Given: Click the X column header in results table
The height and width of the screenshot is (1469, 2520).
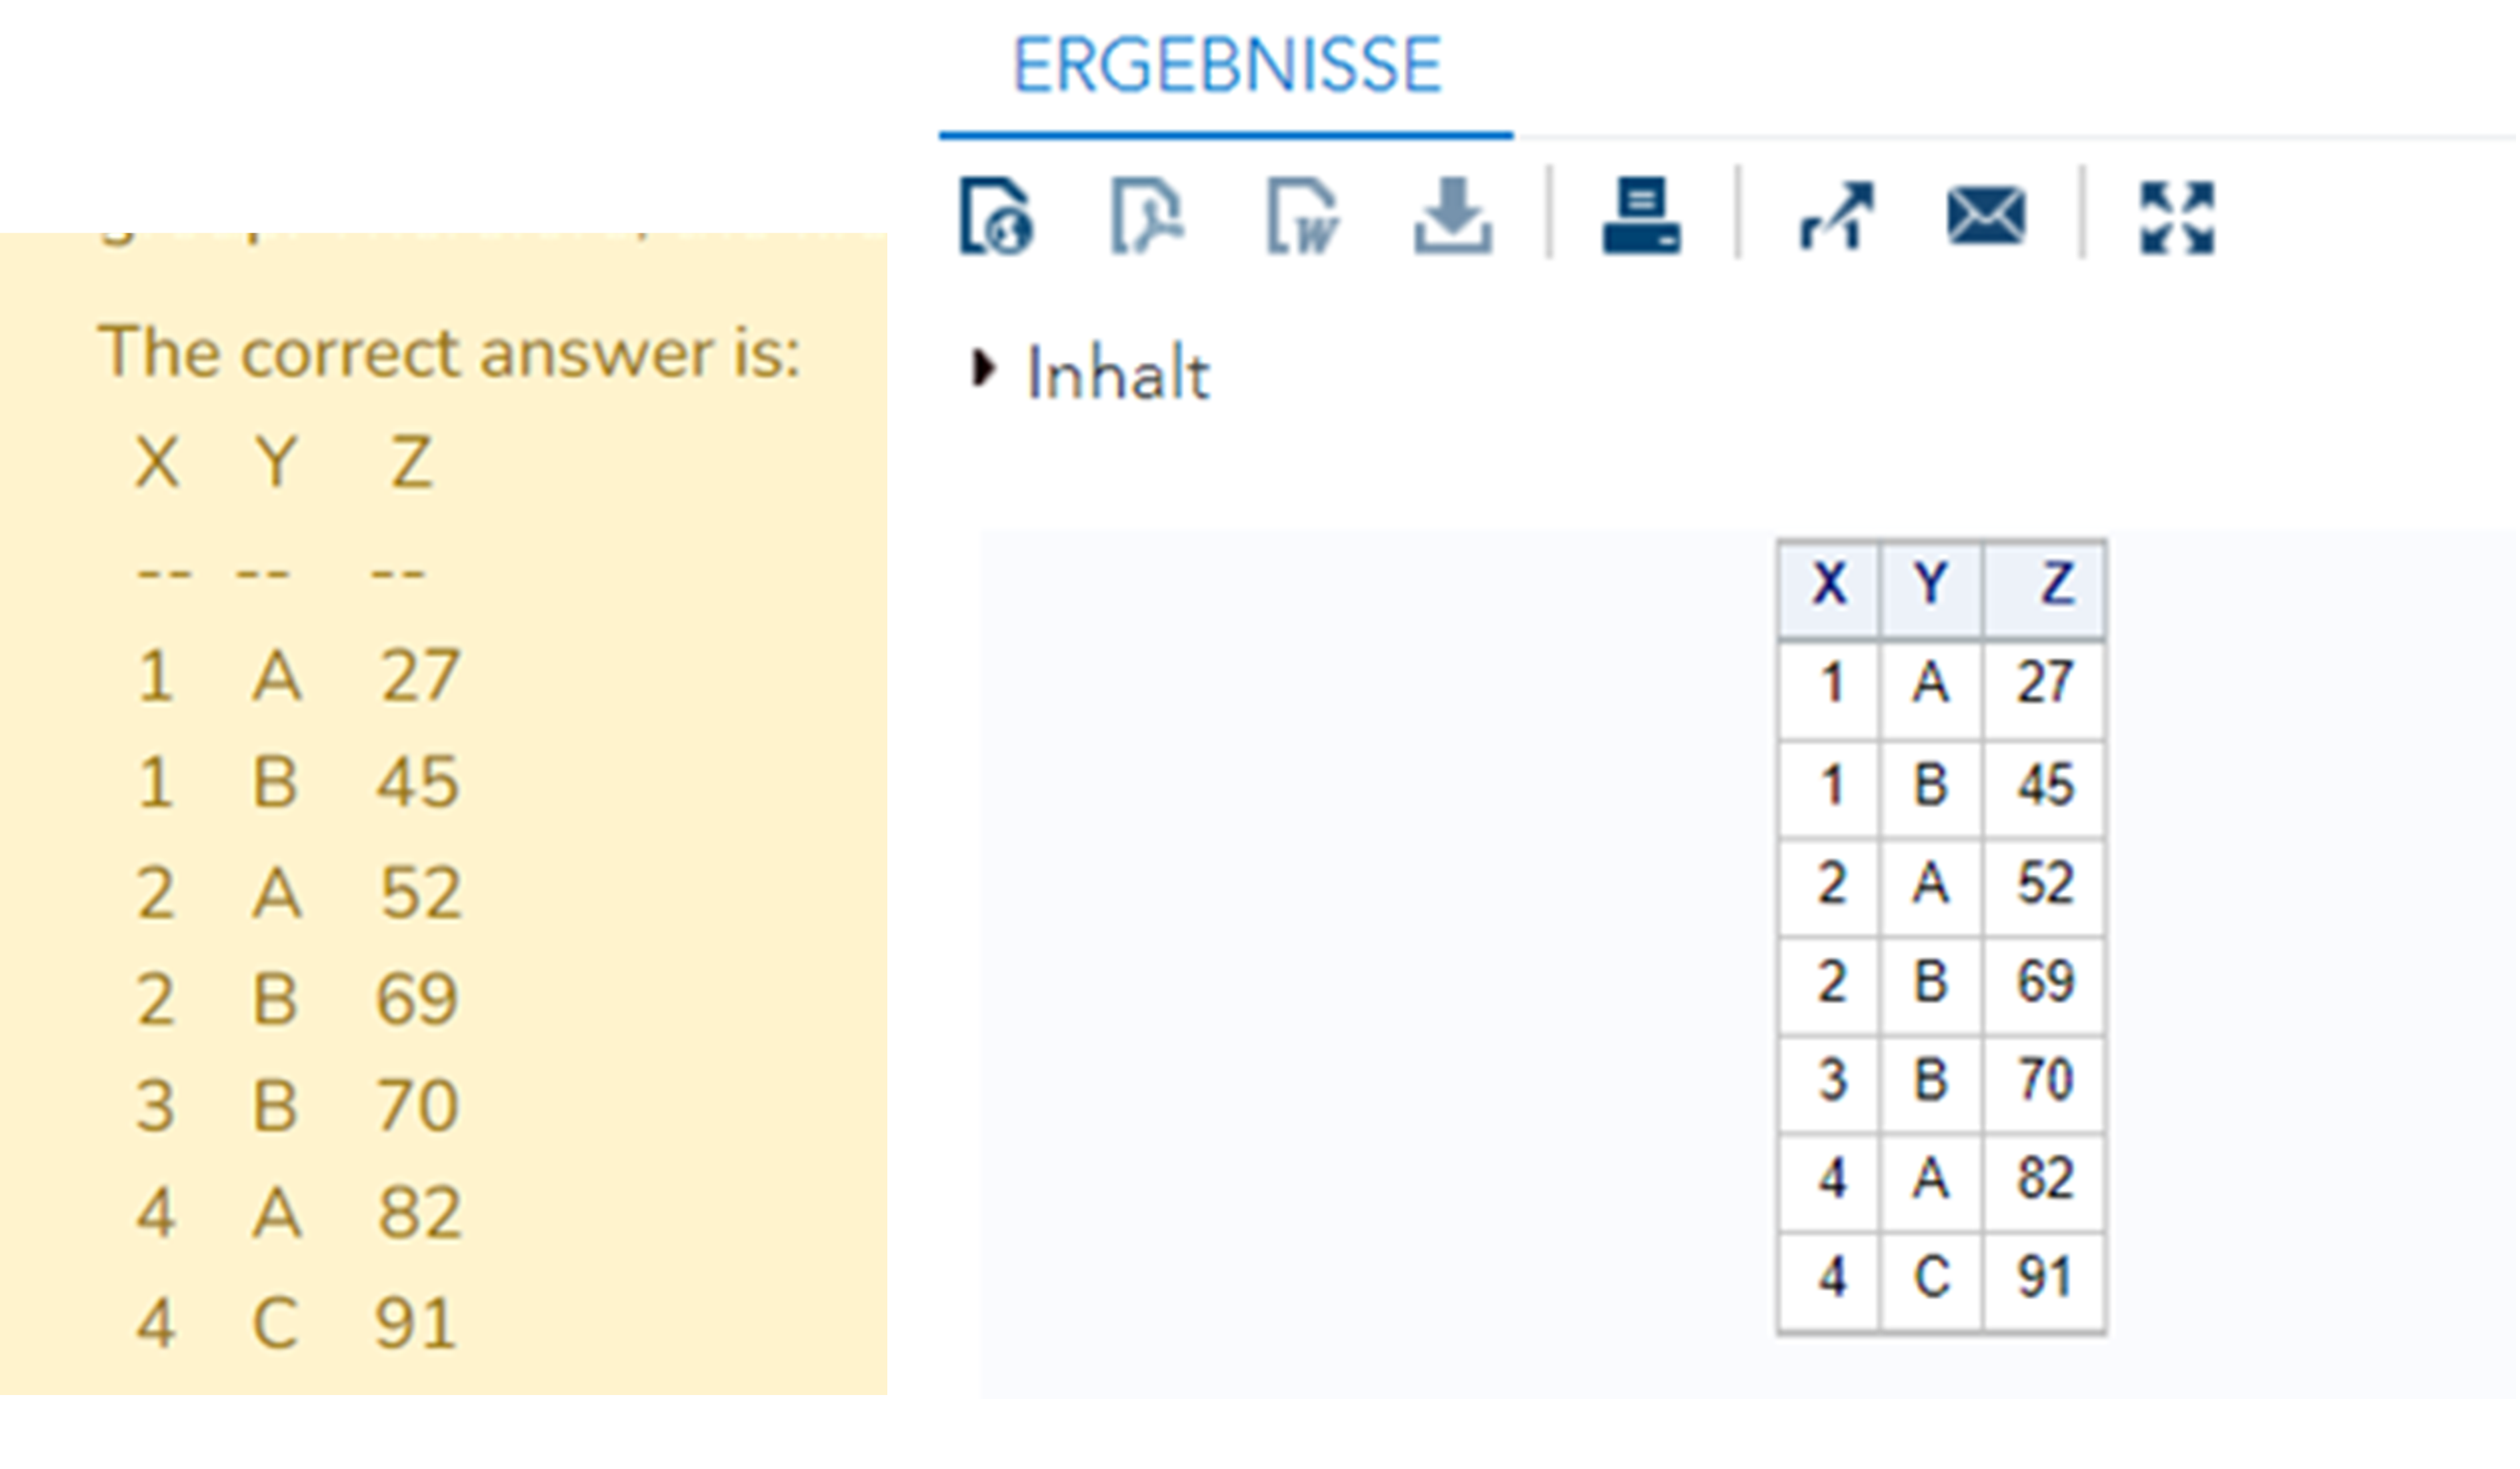Looking at the screenshot, I should point(1829,584).
